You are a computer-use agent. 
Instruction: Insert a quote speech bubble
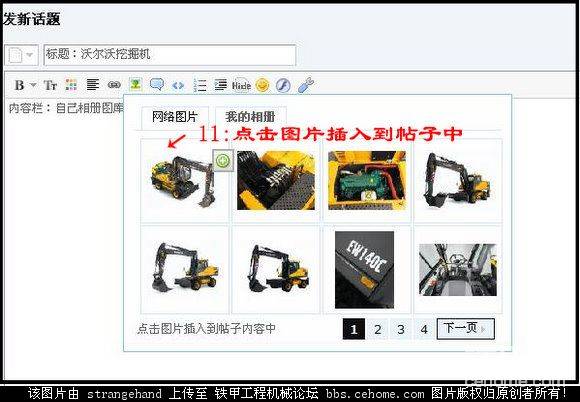(157, 84)
